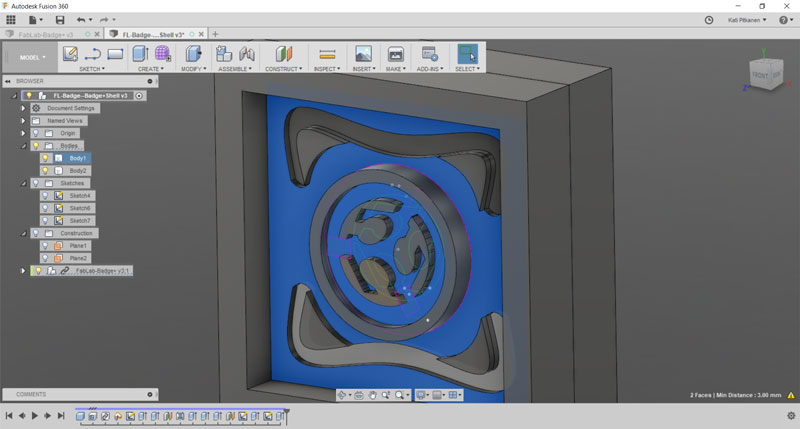Open the INSPECT menu
The width and height of the screenshot is (800, 429).
pos(327,69)
